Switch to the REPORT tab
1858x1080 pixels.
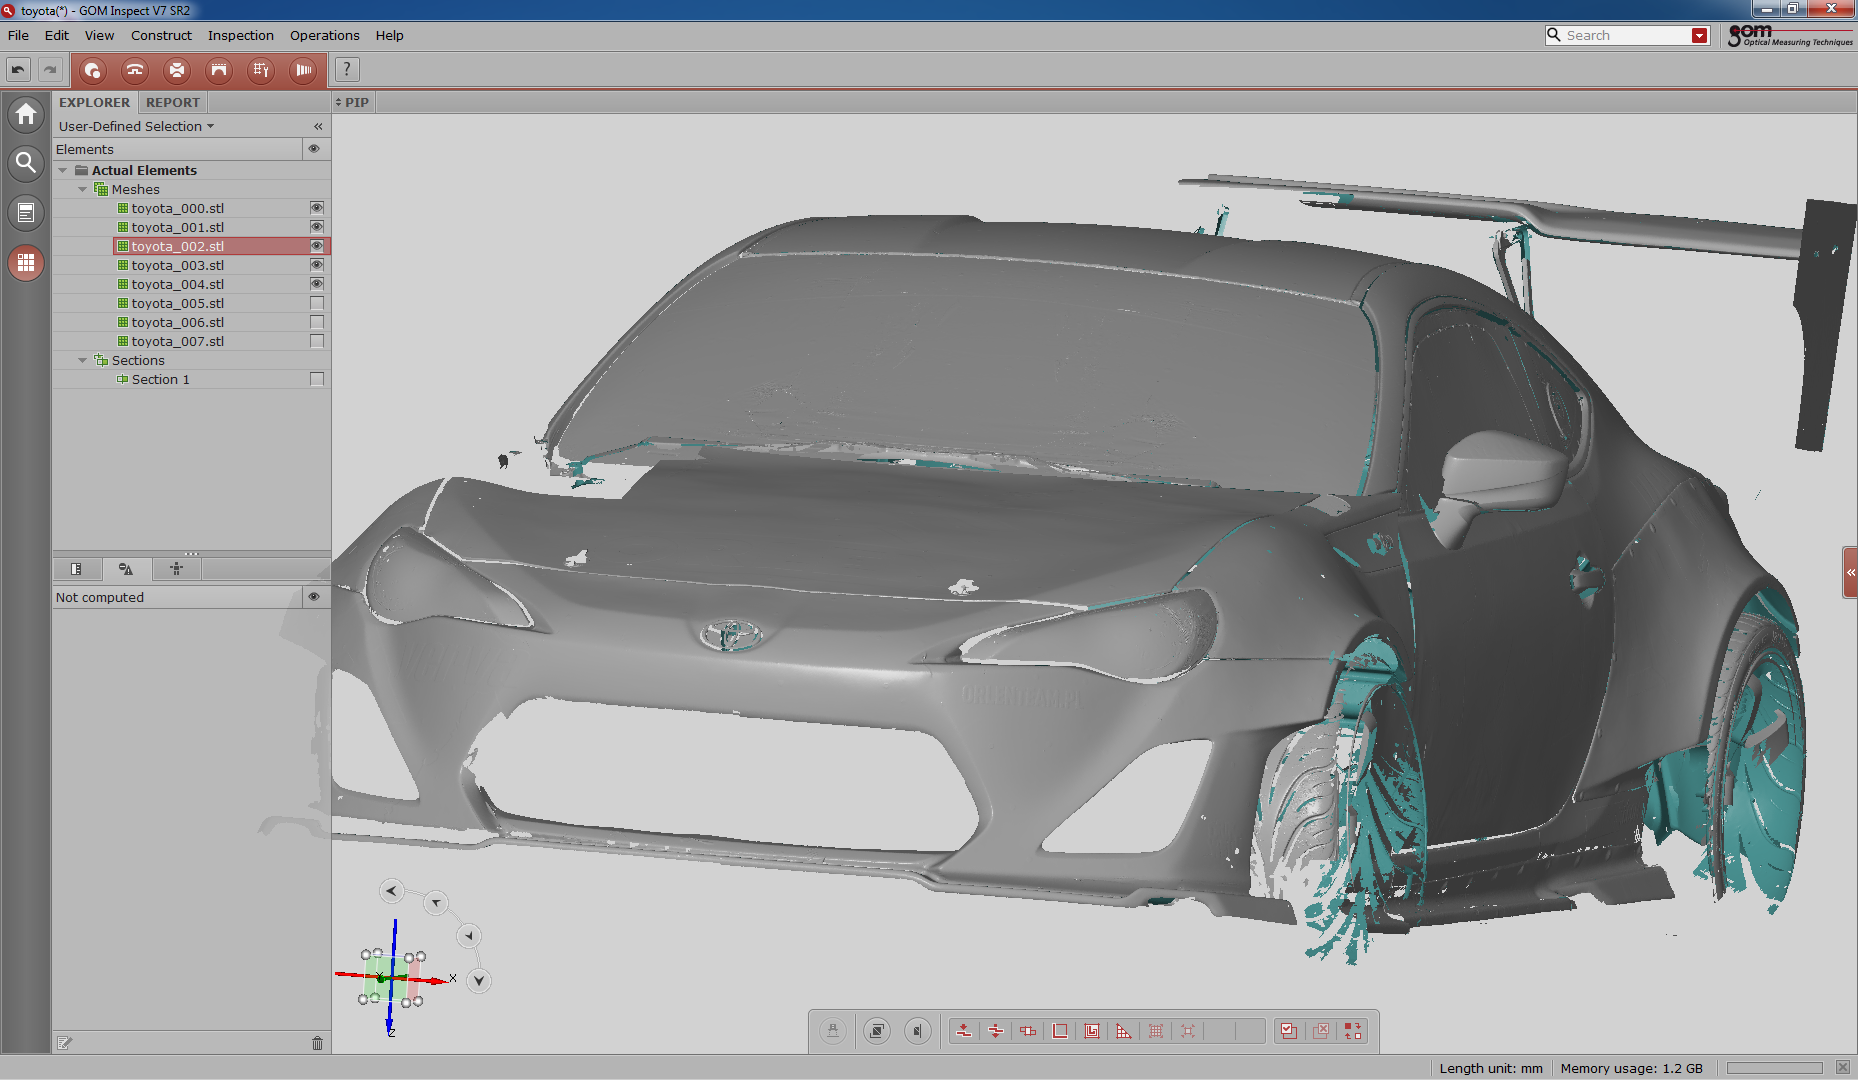[x=172, y=102]
